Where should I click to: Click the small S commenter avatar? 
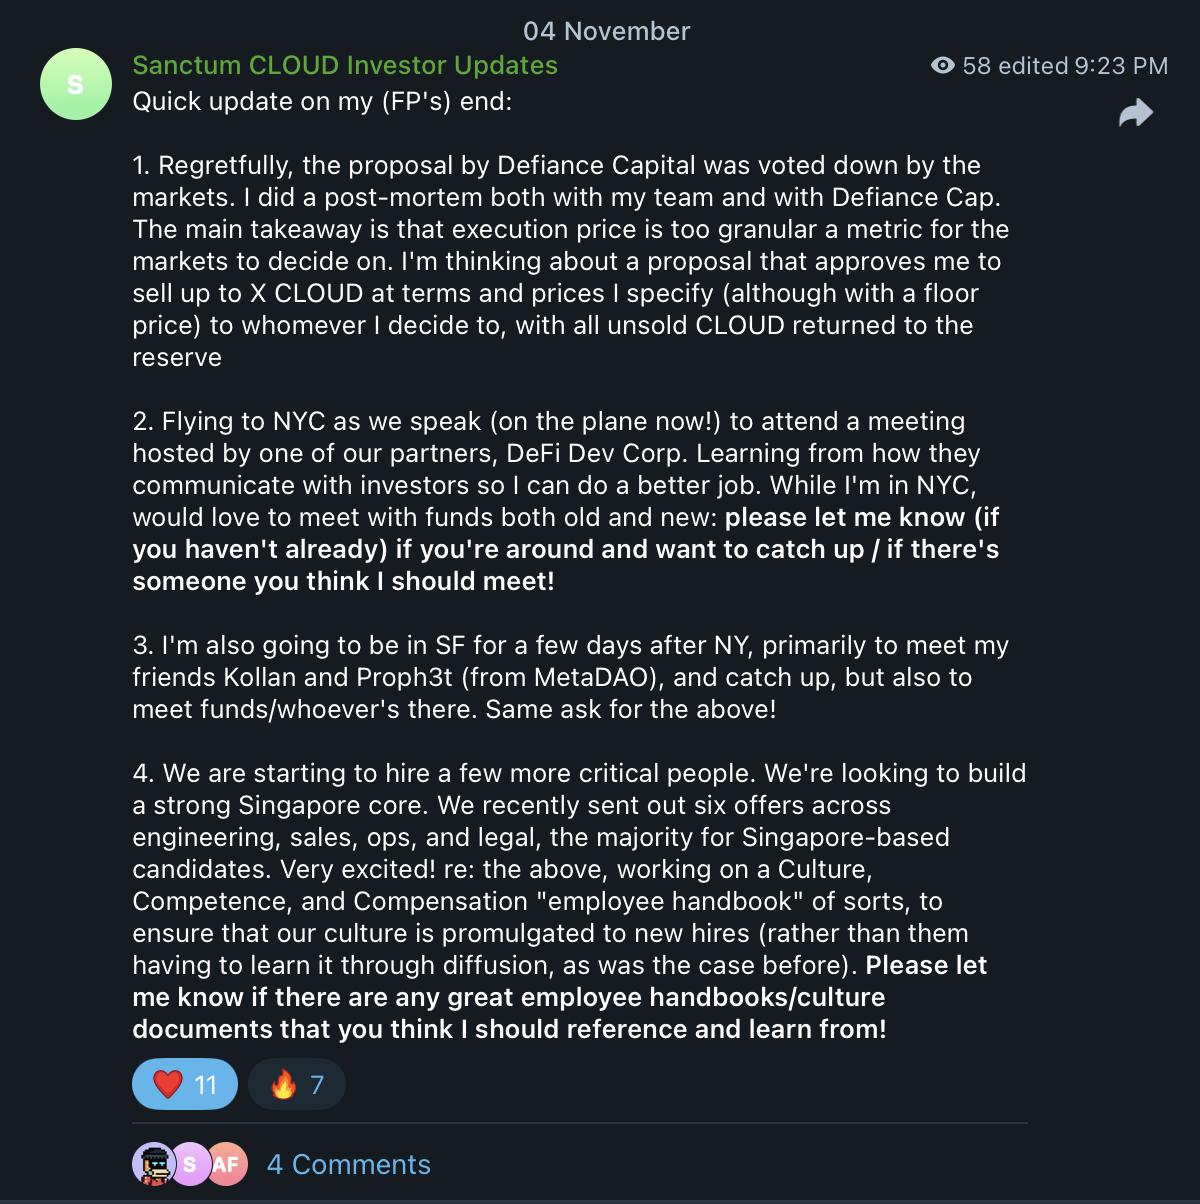190,1164
